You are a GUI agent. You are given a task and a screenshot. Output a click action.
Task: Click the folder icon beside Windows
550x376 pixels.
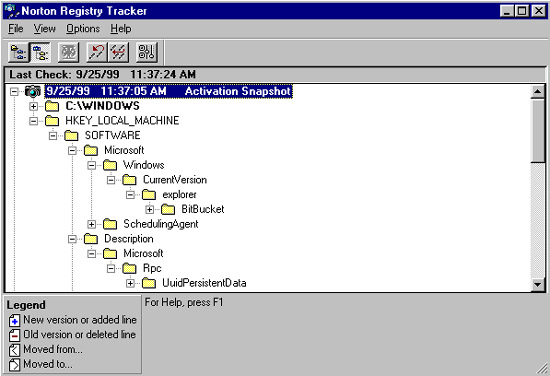point(110,165)
